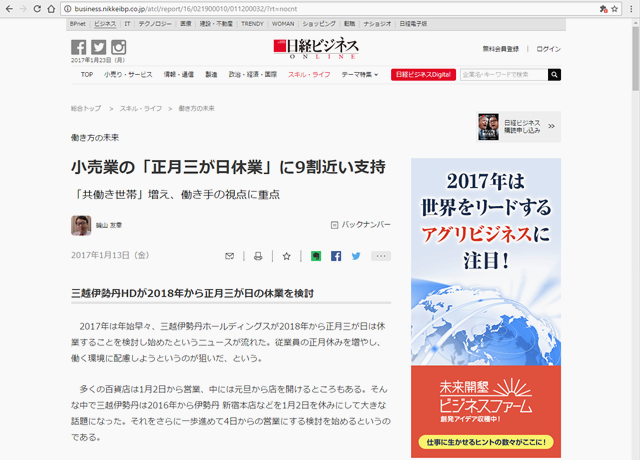This screenshot has width=640, height=460.
Task: Share the article on Facebook
Action: coord(336,256)
